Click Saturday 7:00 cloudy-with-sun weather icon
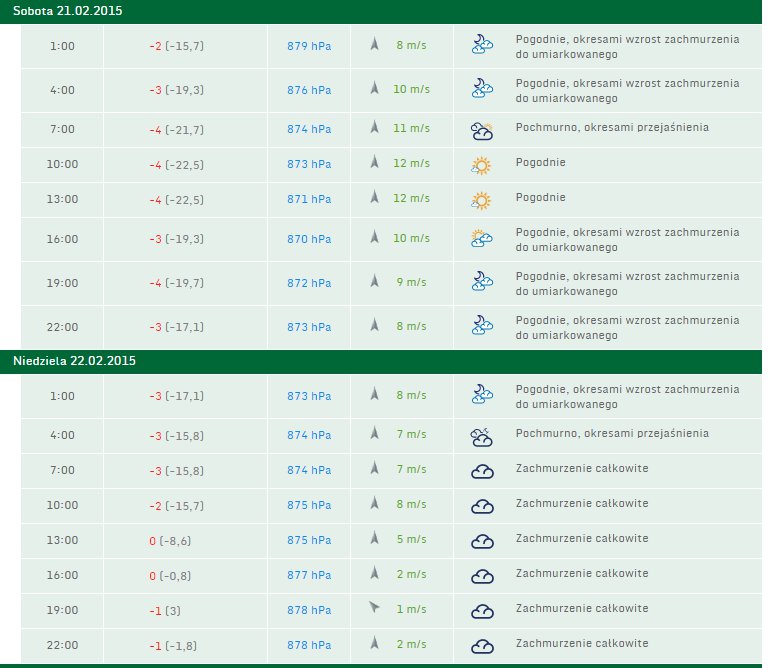 click(482, 131)
